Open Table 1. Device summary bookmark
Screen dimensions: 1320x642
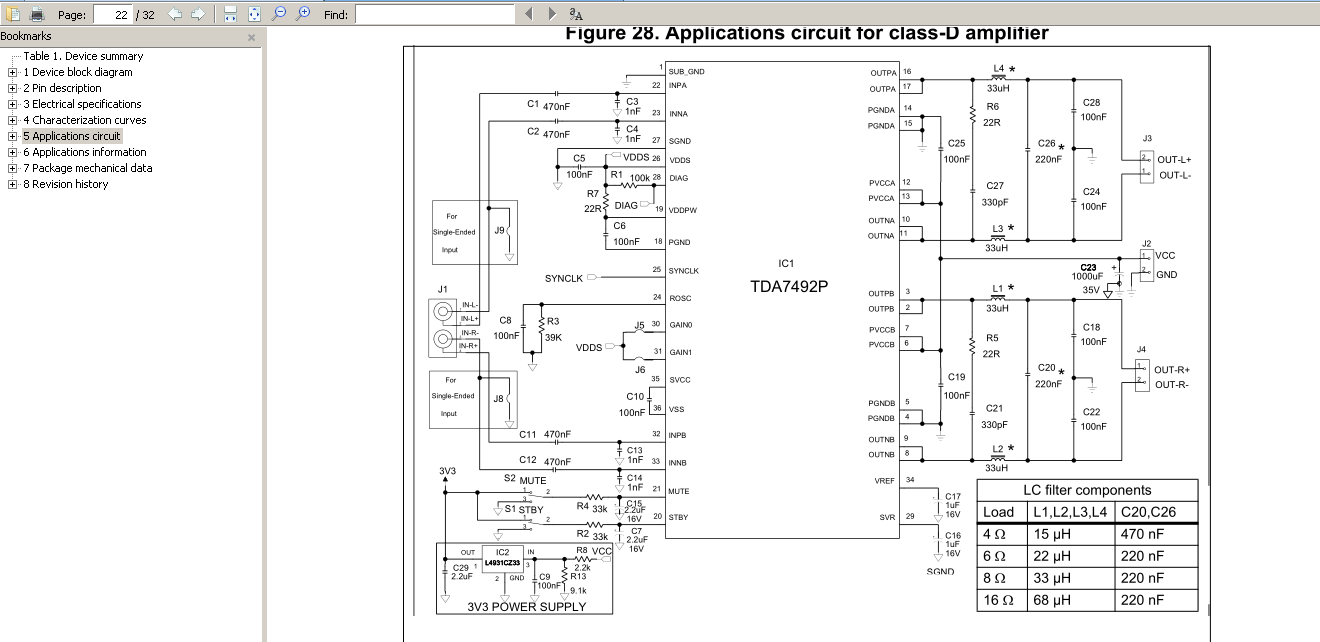[83, 56]
